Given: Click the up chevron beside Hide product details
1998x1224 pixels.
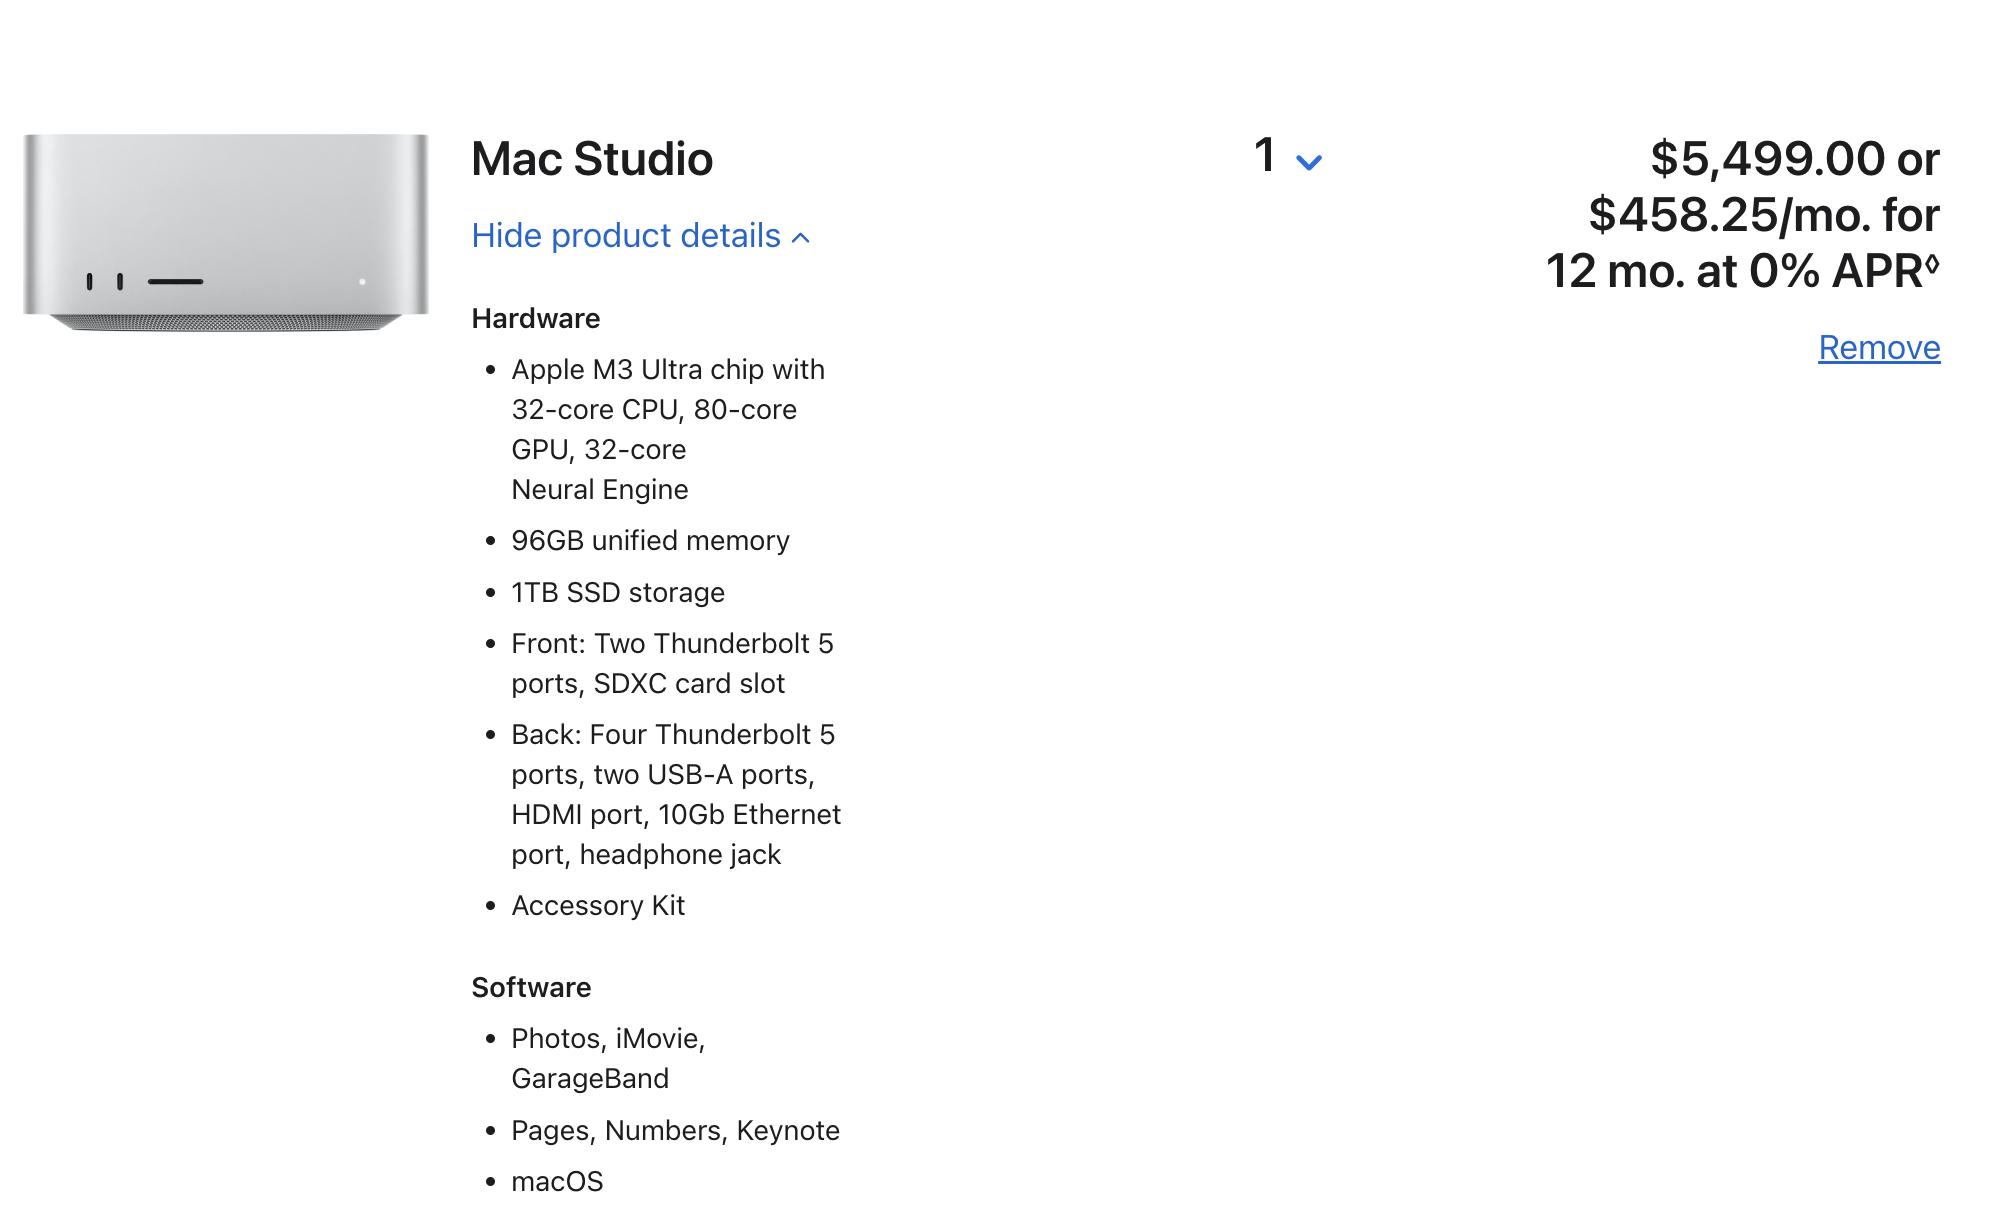Looking at the screenshot, I should click(801, 238).
